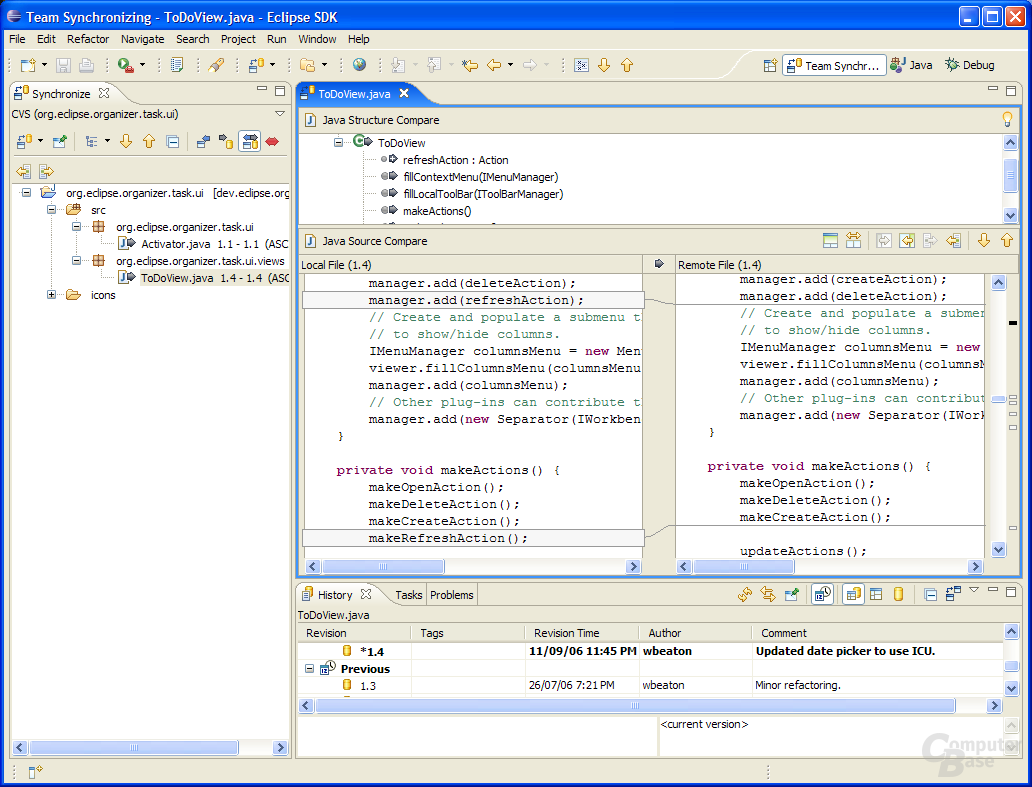Click the Synchronize view horizontal scrollbar thumb
Screen dimensions: 1032x787
(x=134, y=748)
